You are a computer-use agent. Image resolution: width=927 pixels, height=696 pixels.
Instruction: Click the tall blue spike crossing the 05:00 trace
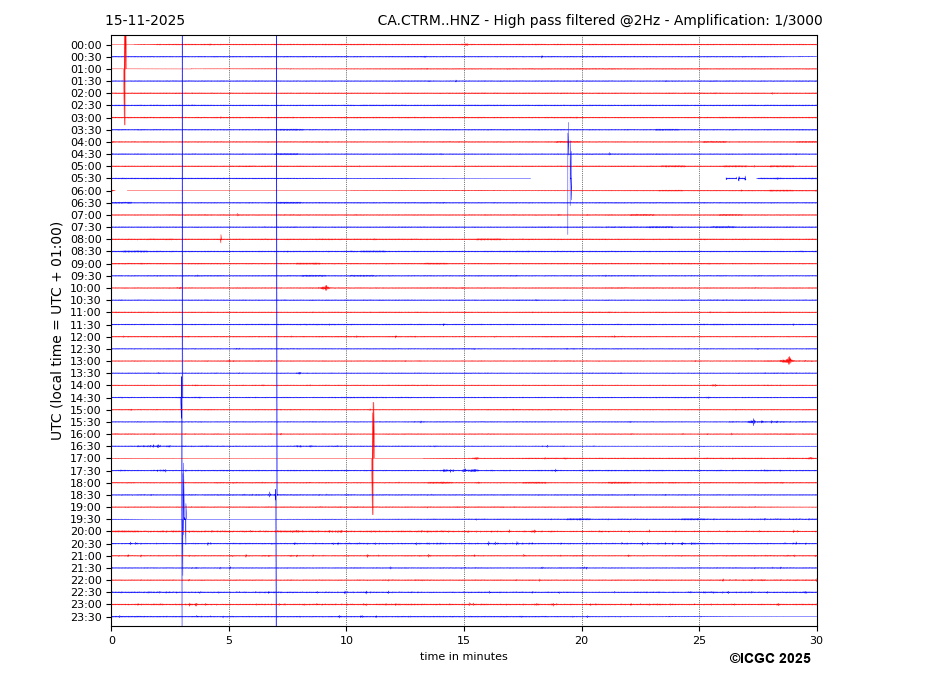tap(570, 166)
